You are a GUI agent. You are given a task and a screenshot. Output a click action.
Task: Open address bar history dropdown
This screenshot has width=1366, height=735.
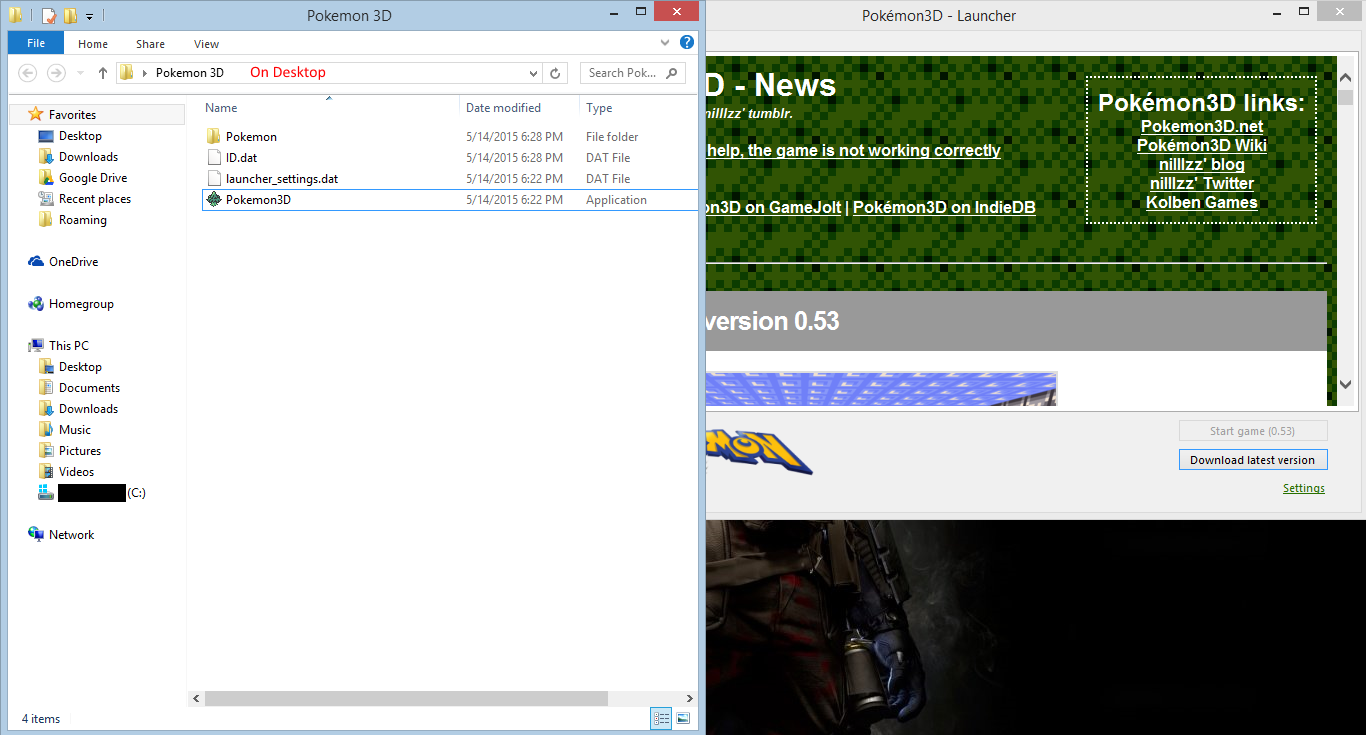coord(533,73)
